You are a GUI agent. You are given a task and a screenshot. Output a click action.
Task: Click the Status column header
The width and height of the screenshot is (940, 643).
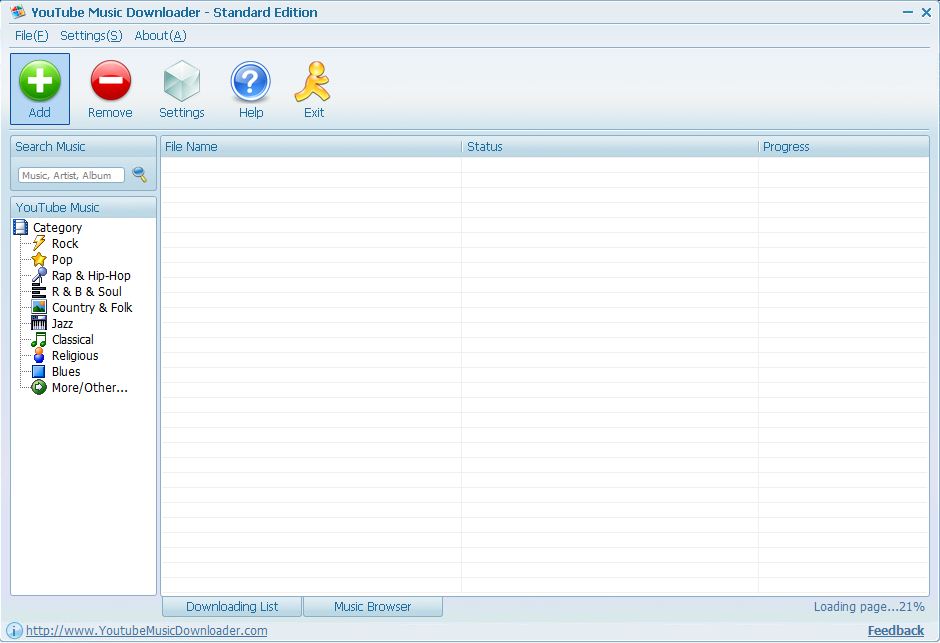click(610, 147)
